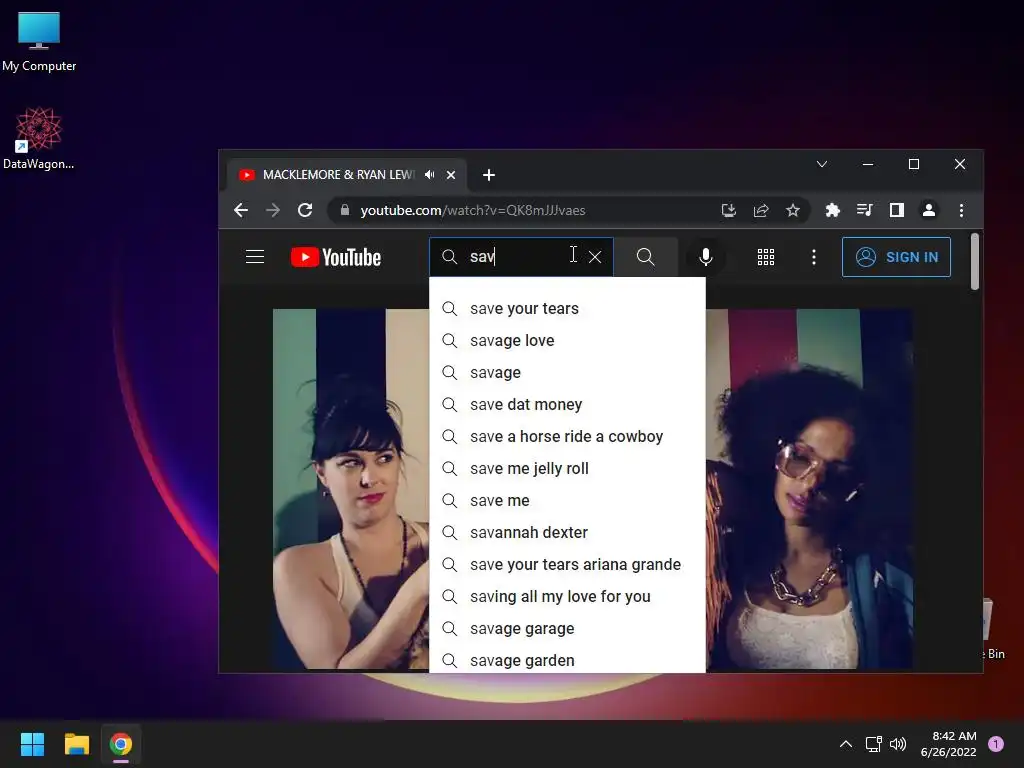1024x768 pixels.
Task: Open File Explorer from the taskbar
Action: click(x=76, y=744)
